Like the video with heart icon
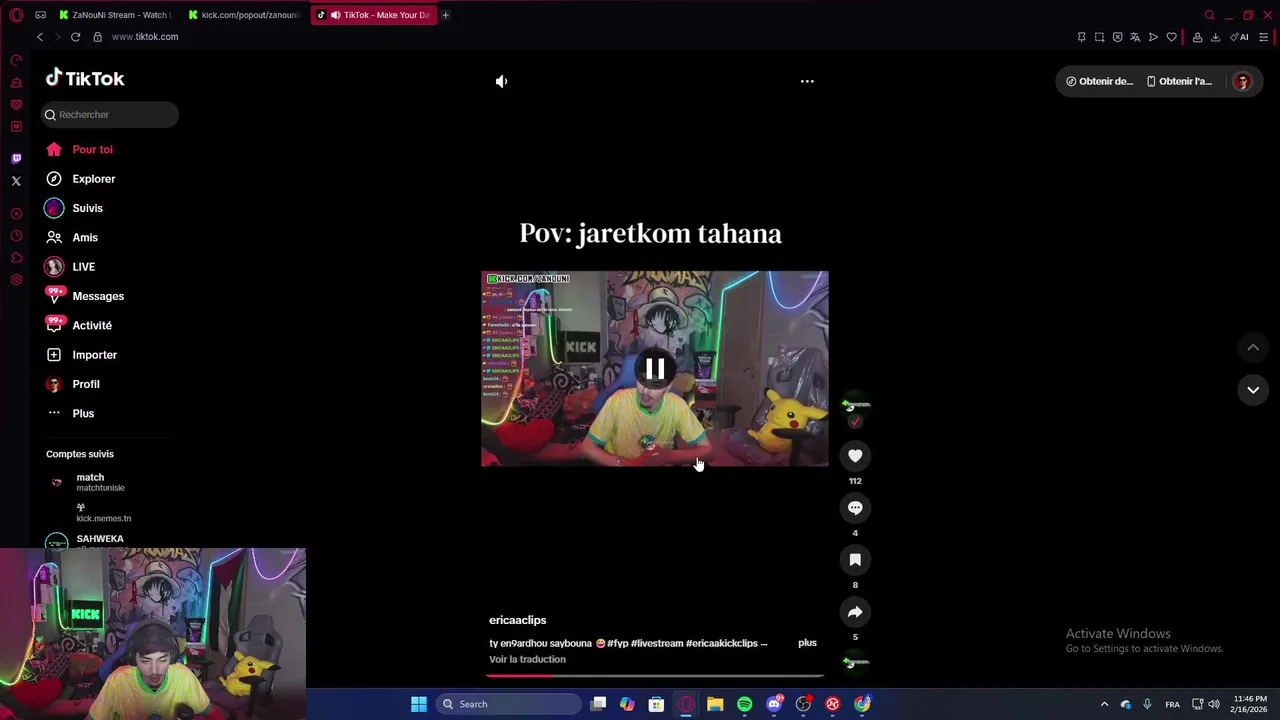1280x720 pixels. click(x=855, y=456)
